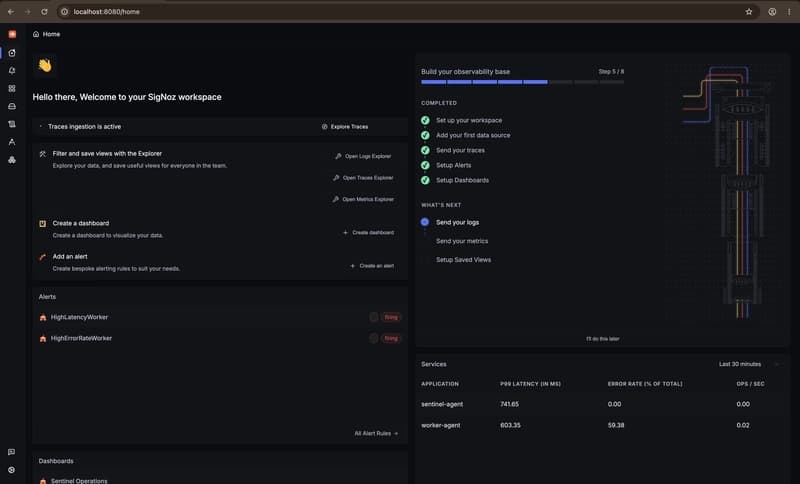Click the hard-hat shaped icon in the sidebar
800x484 pixels.
point(12,107)
